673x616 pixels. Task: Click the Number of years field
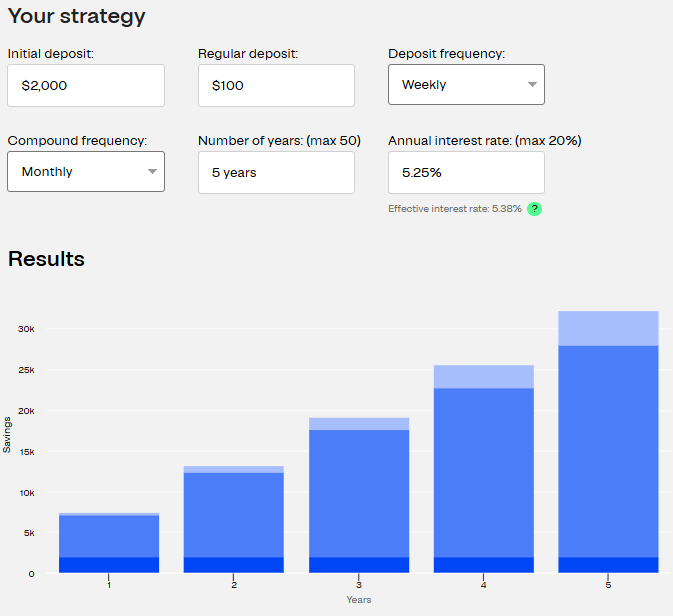(276, 173)
